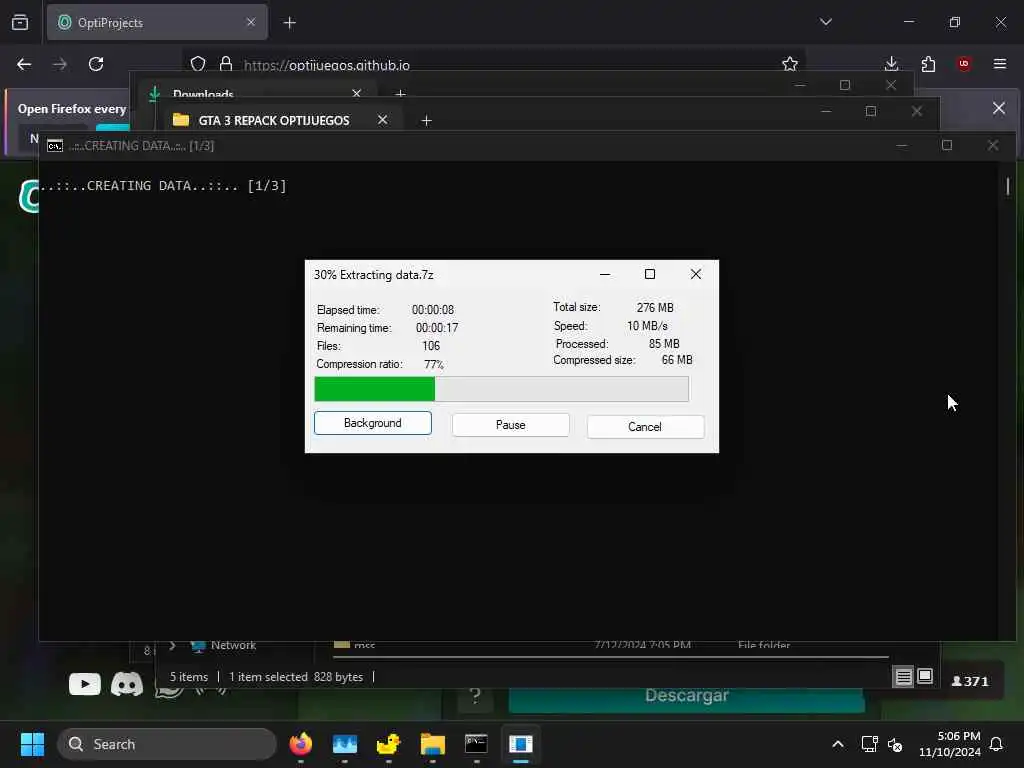Open Firefox tracking protection shield
The image size is (1024, 768).
click(x=198, y=64)
